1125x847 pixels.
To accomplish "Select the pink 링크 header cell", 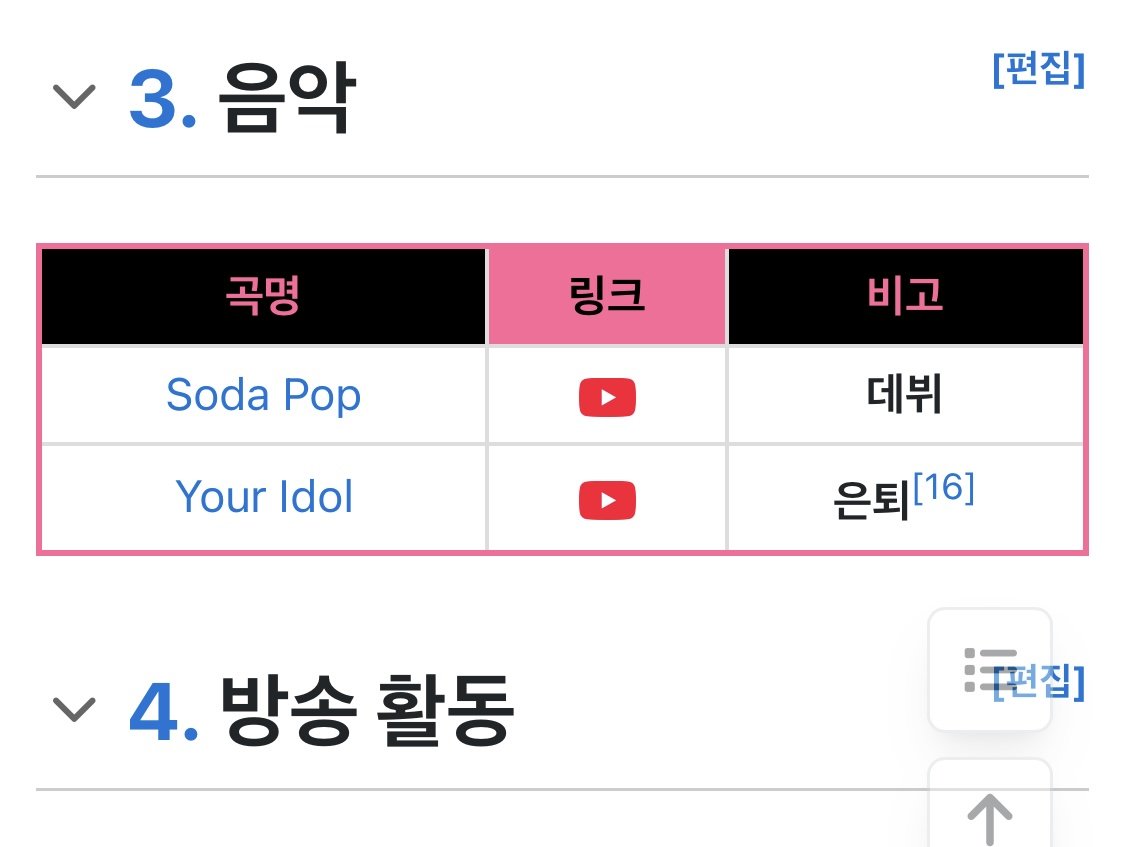I will [x=607, y=296].
